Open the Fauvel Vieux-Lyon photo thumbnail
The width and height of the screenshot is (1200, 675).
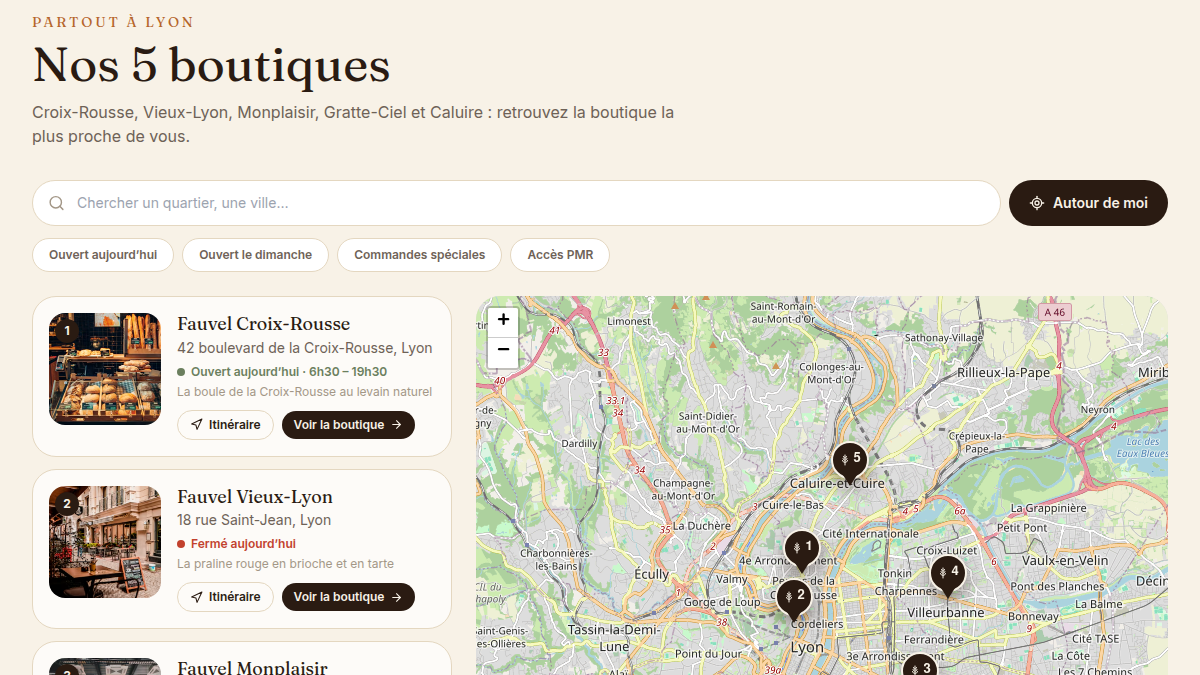click(105, 542)
